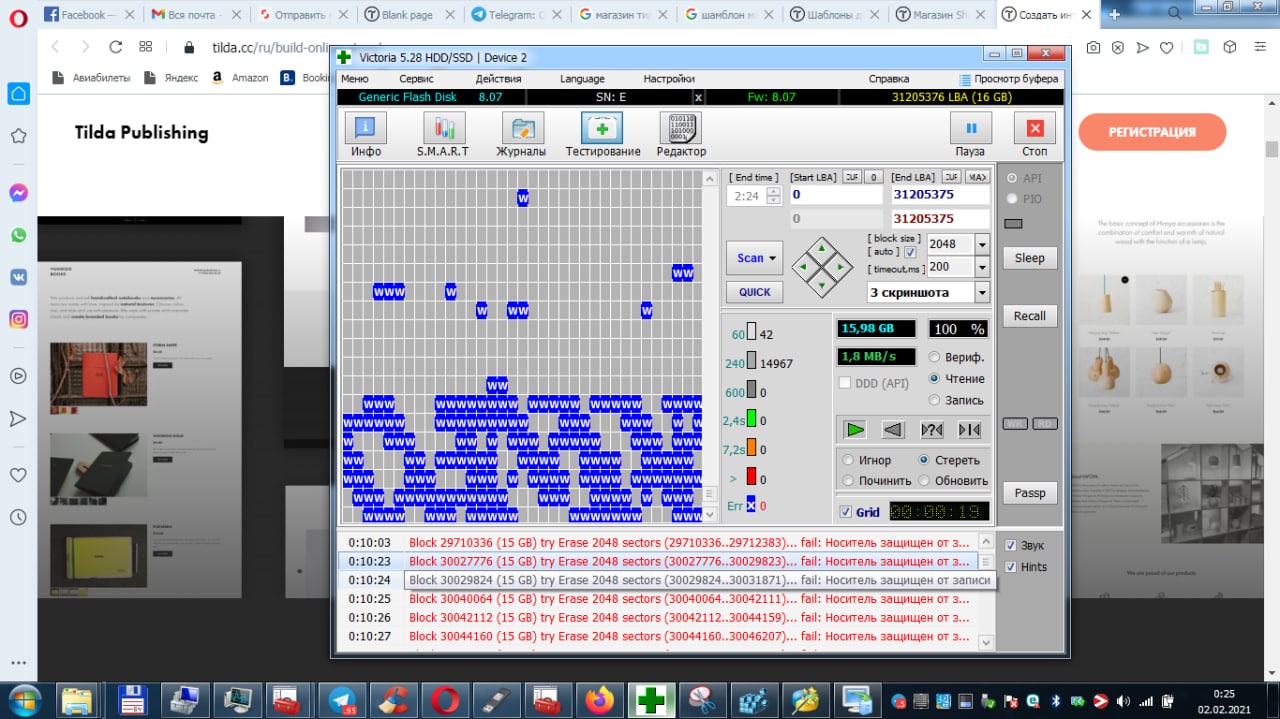This screenshot has height=719, width=1280.
Task: Select the Чтение read mode
Action: point(957,379)
